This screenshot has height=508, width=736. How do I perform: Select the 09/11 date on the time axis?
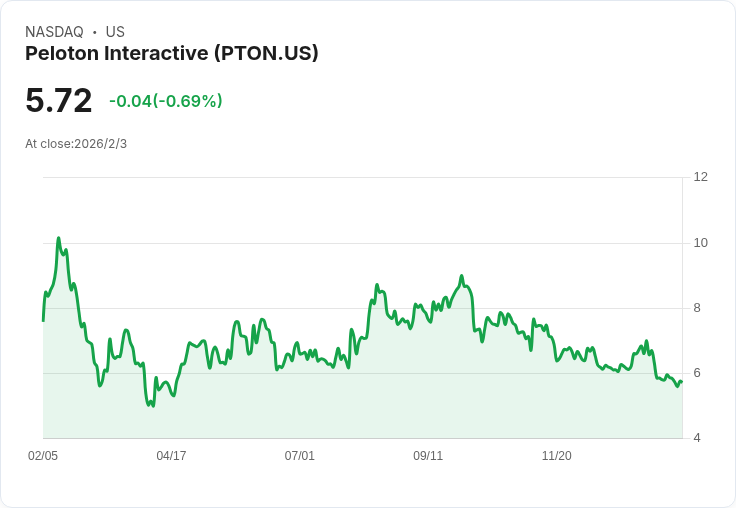pyautogui.click(x=428, y=456)
